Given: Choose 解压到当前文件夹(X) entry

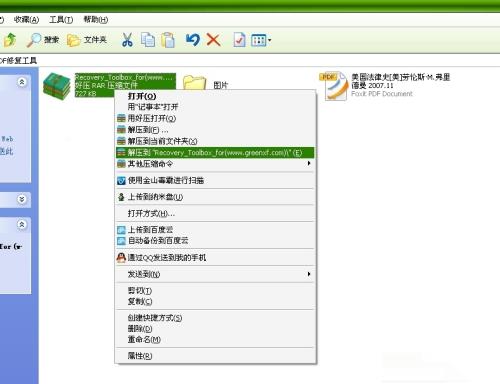Looking at the screenshot, I should pyautogui.click(x=215, y=141).
